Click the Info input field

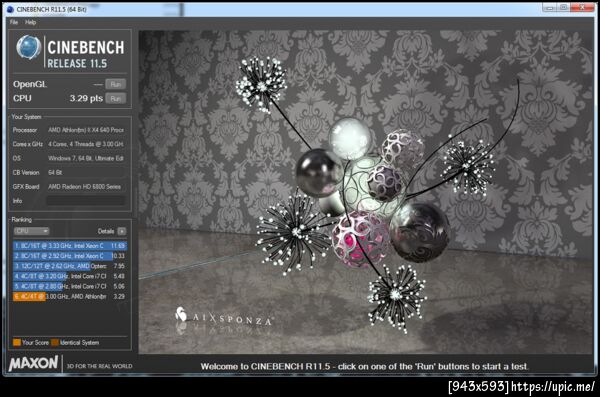click(x=86, y=201)
